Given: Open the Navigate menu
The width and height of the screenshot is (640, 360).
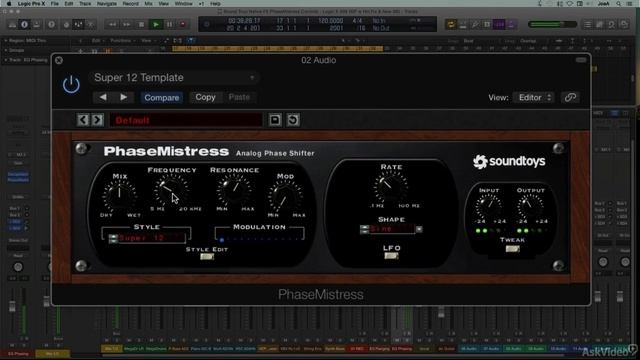Looking at the screenshot, I should pos(107,4).
